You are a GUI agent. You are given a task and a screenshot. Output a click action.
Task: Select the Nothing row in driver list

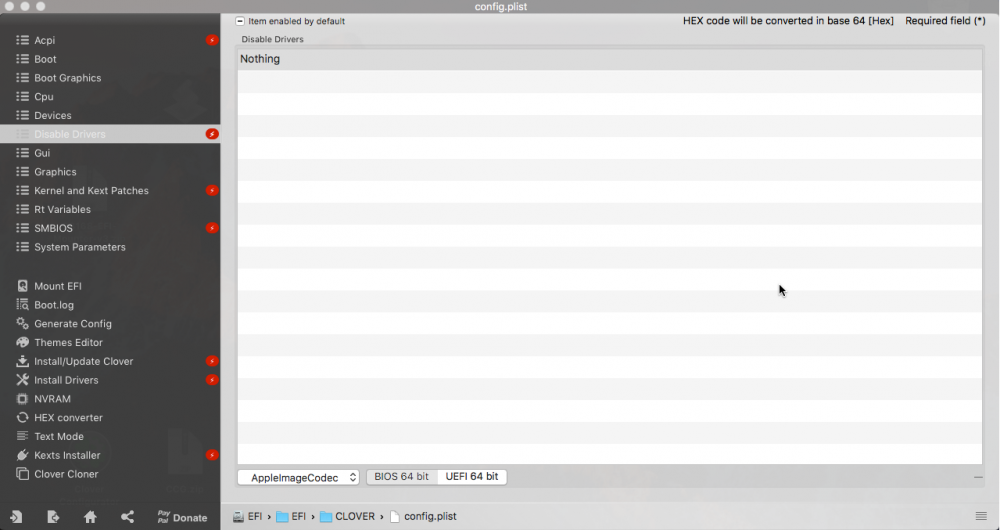(610, 59)
